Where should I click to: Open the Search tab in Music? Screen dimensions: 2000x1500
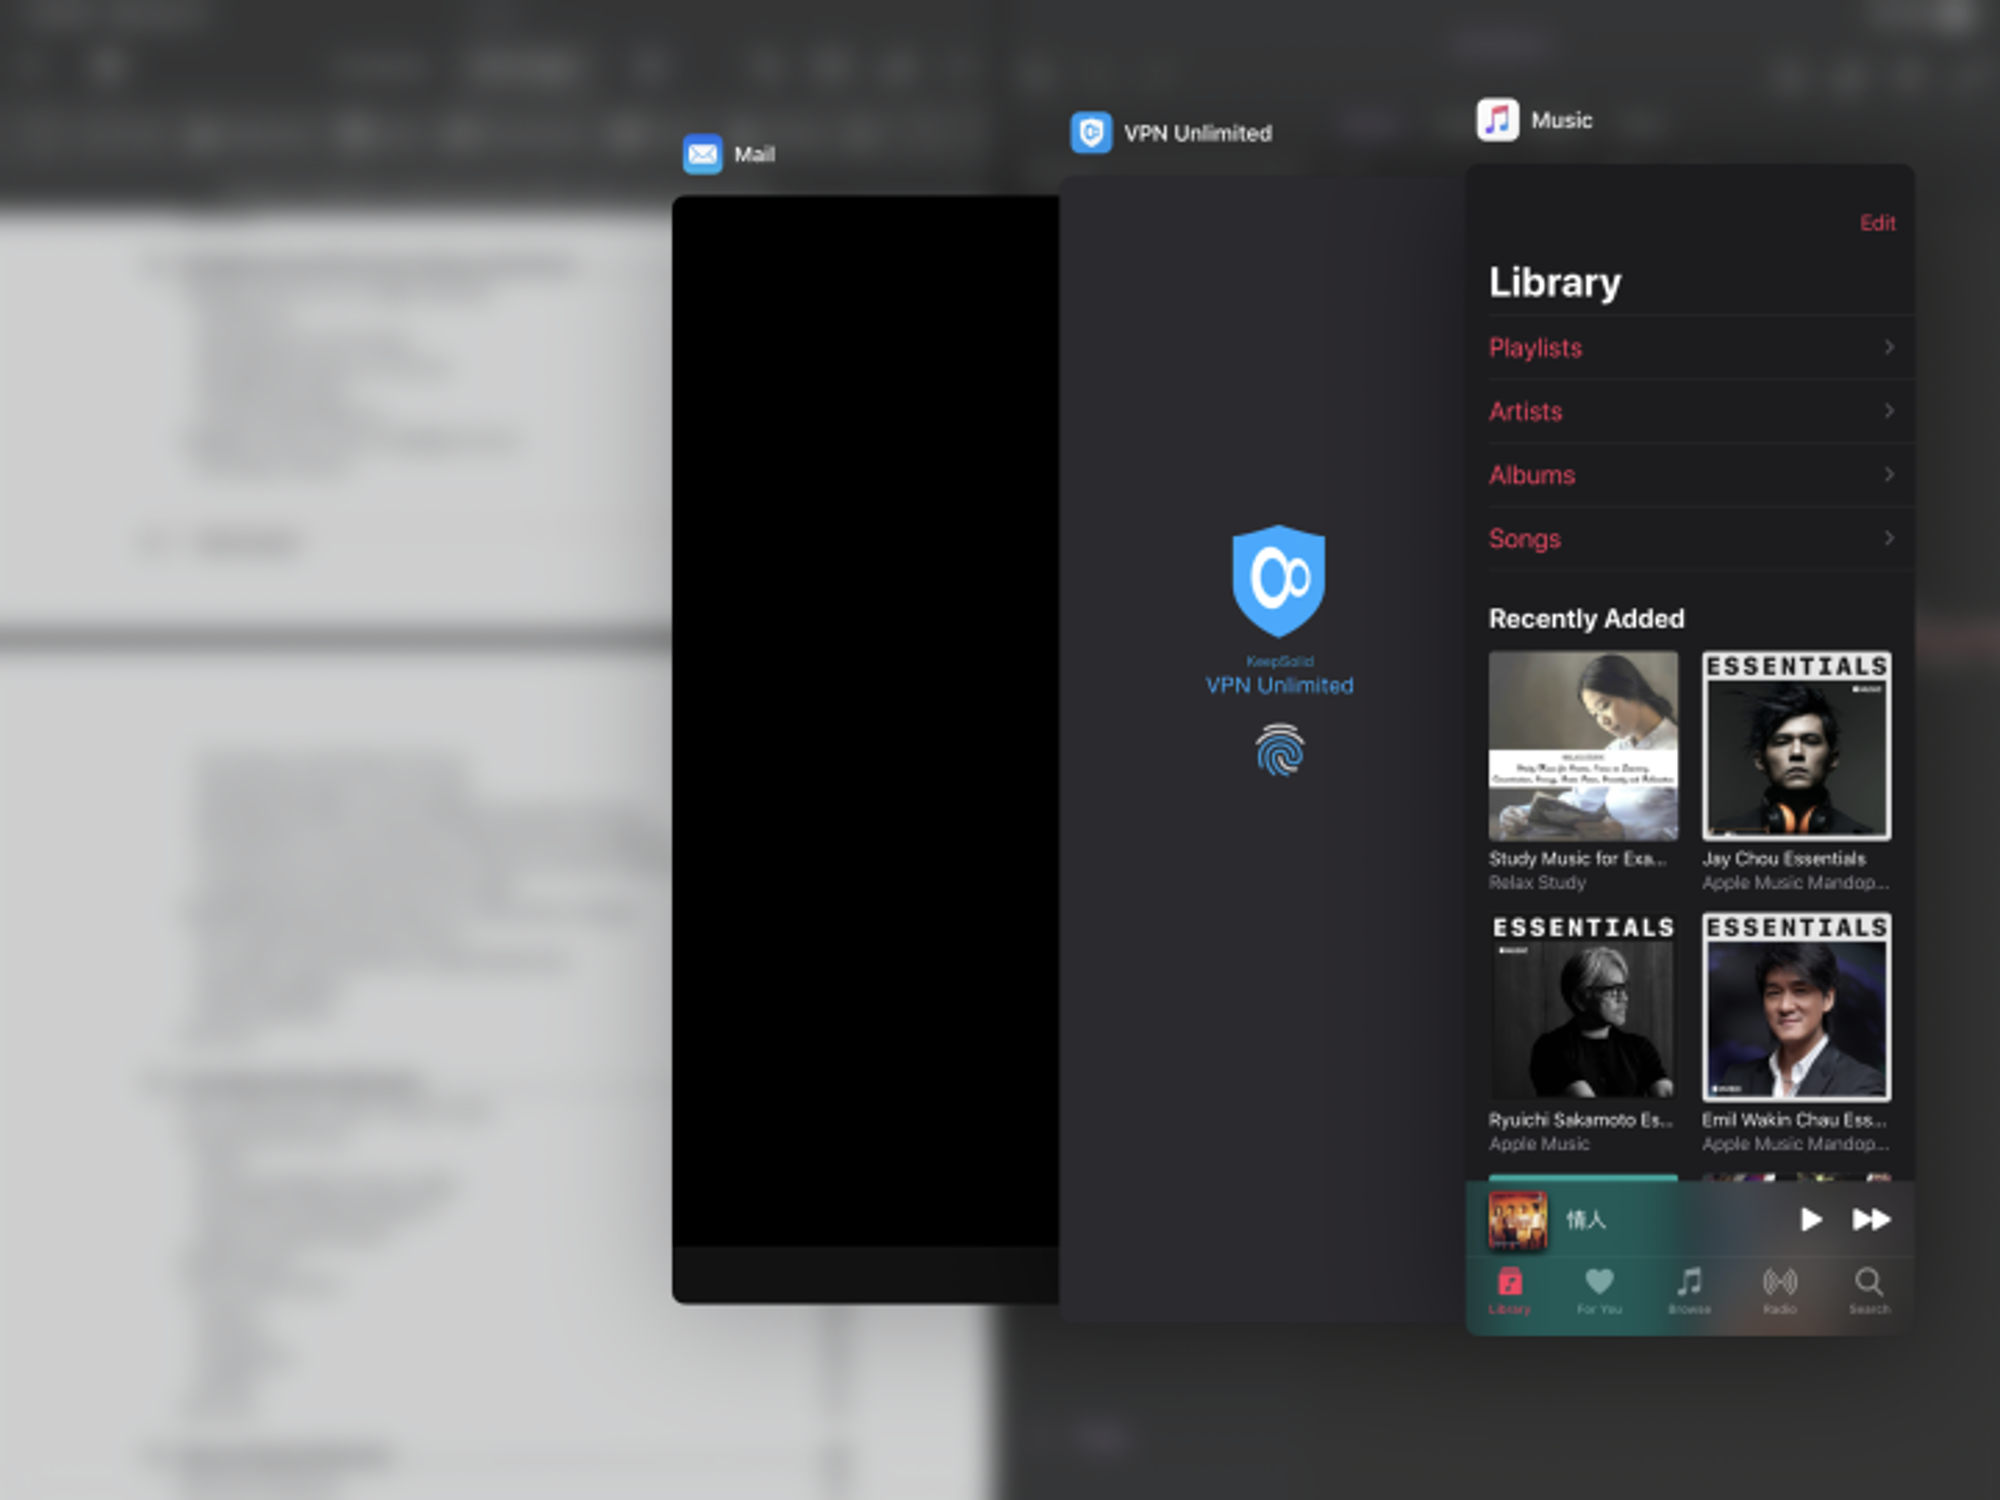click(1868, 1290)
